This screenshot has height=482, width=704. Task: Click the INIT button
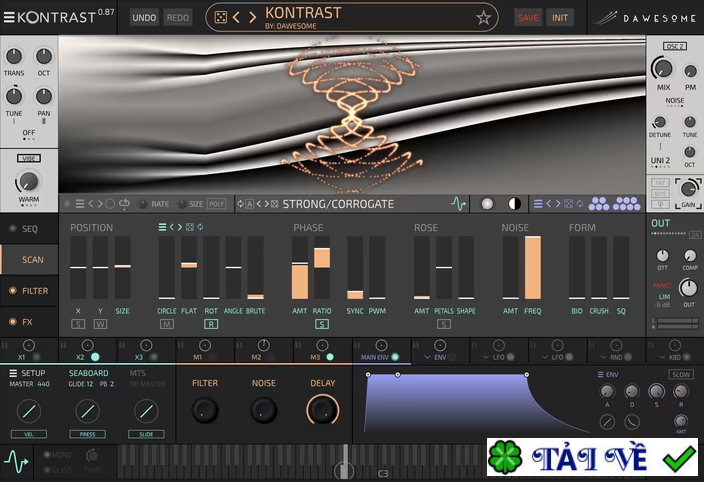pyautogui.click(x=560, y=18)
